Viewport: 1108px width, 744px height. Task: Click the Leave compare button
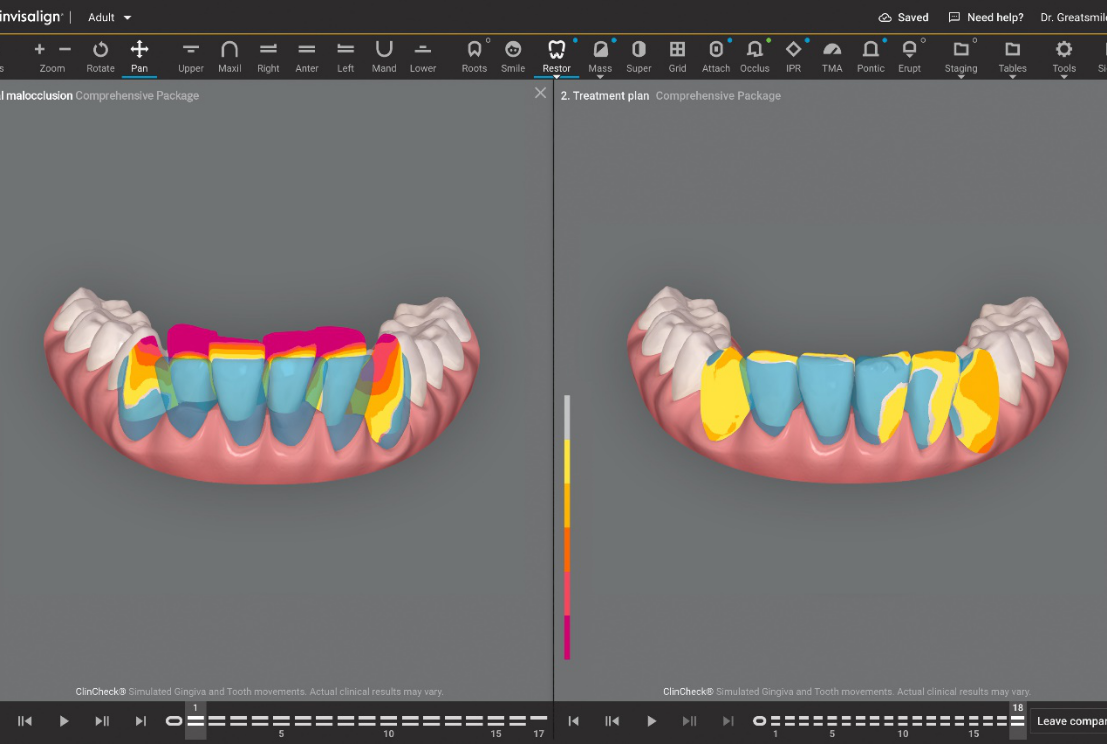1069,721
